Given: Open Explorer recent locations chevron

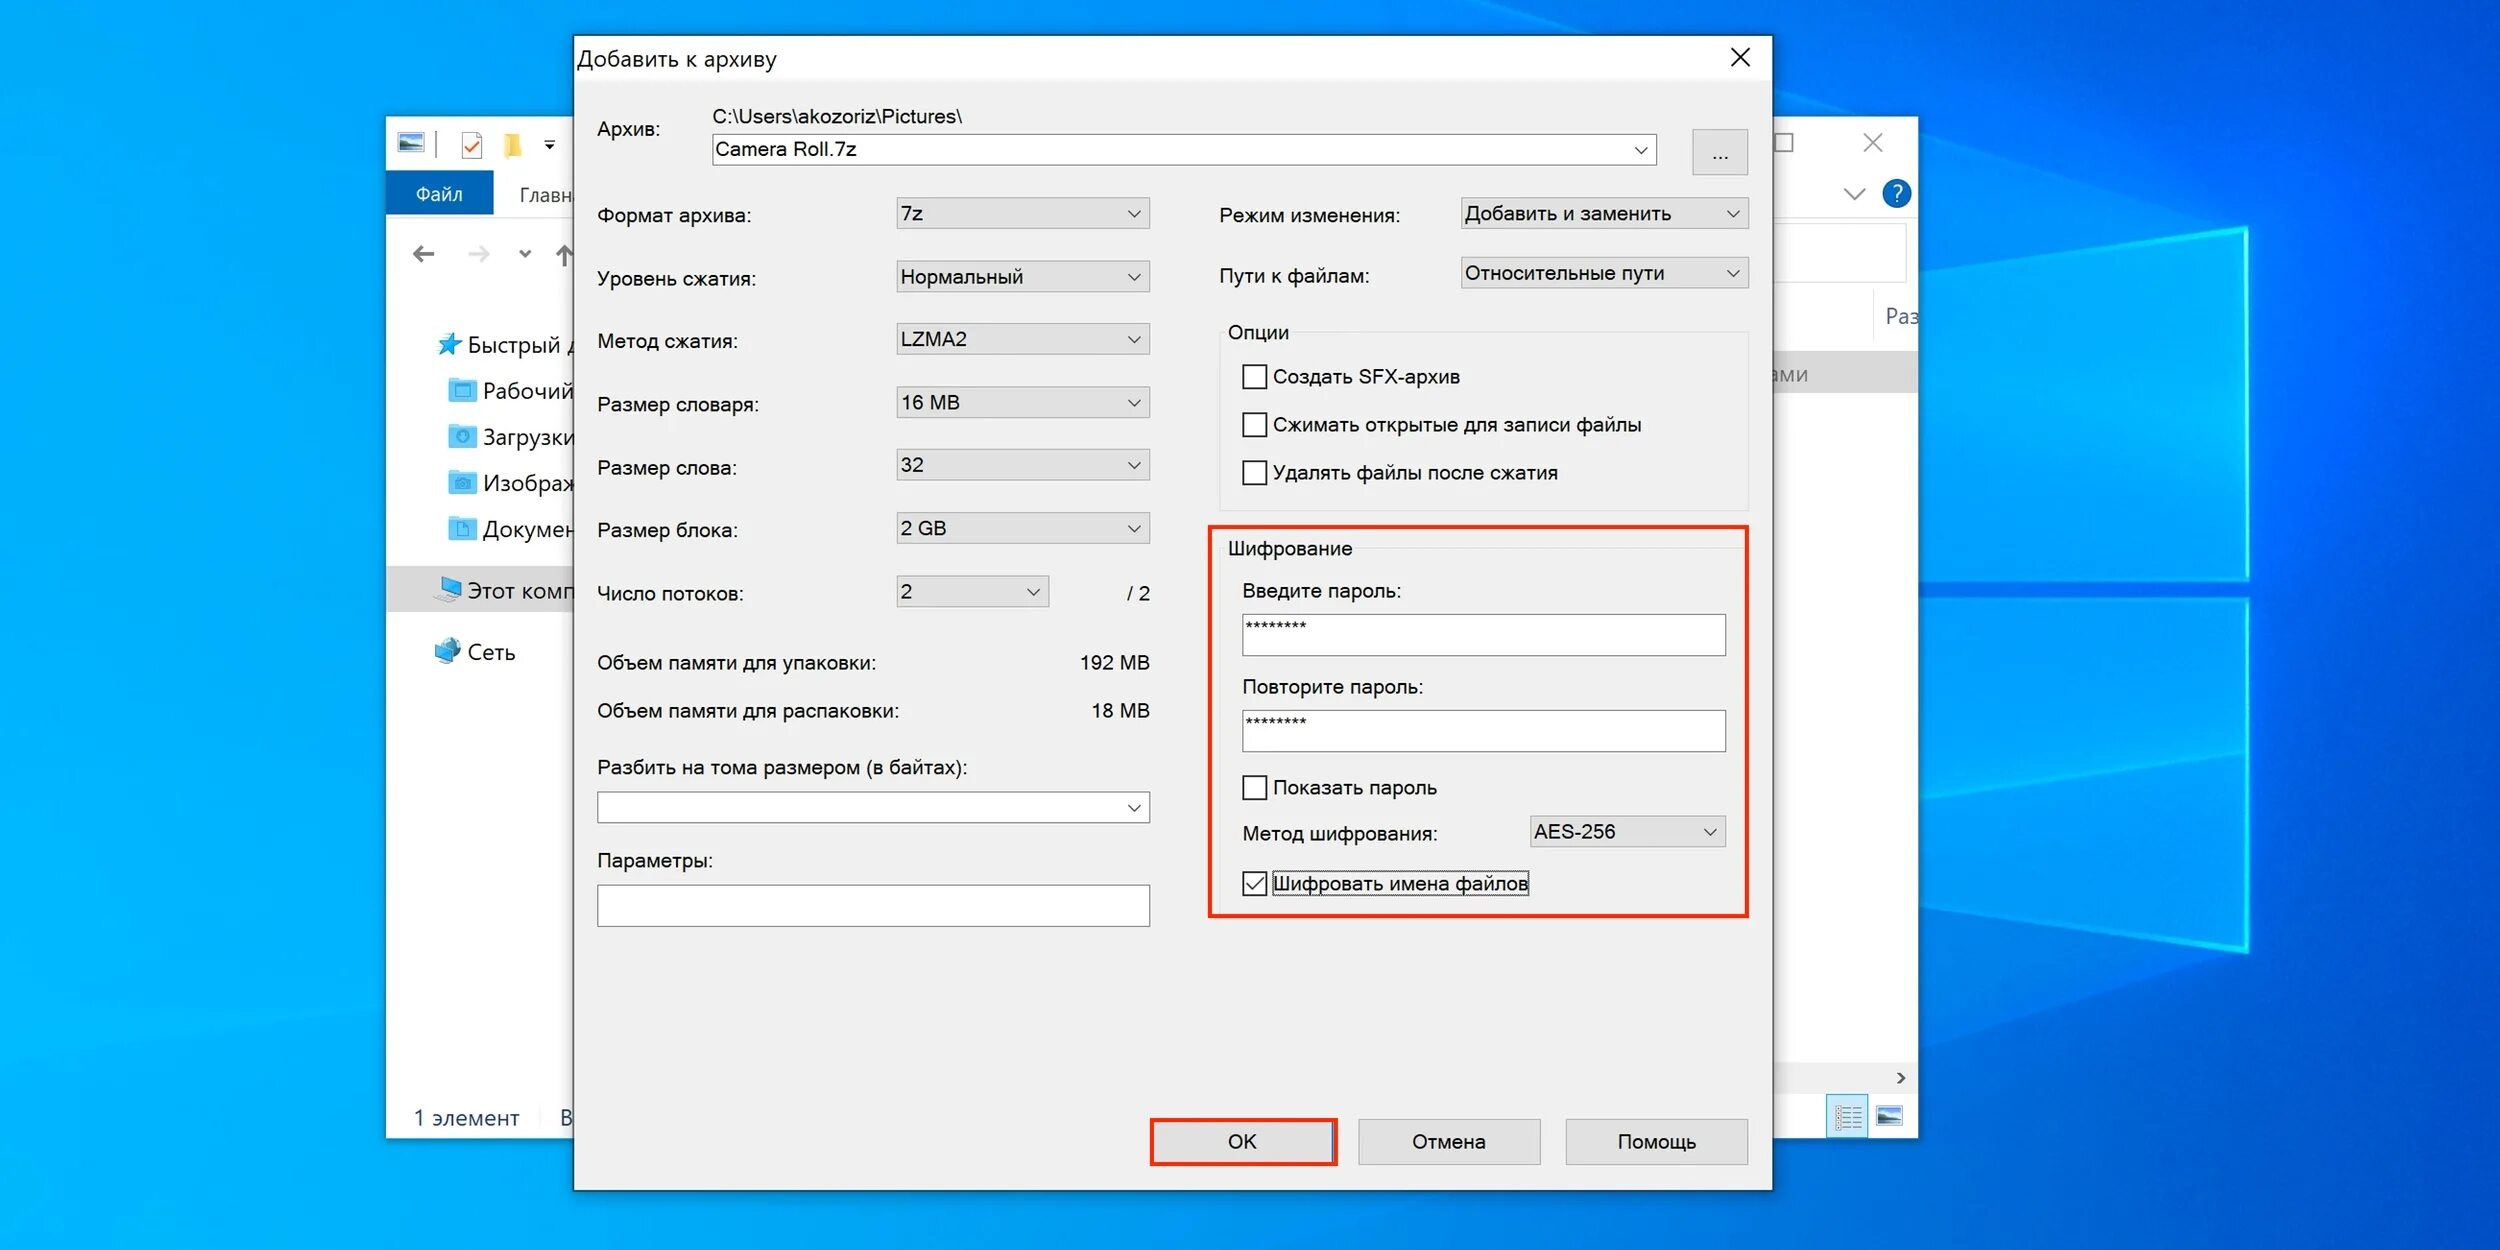Looking at the screenshot, I should pyautogui.click(x=525, y=254).
